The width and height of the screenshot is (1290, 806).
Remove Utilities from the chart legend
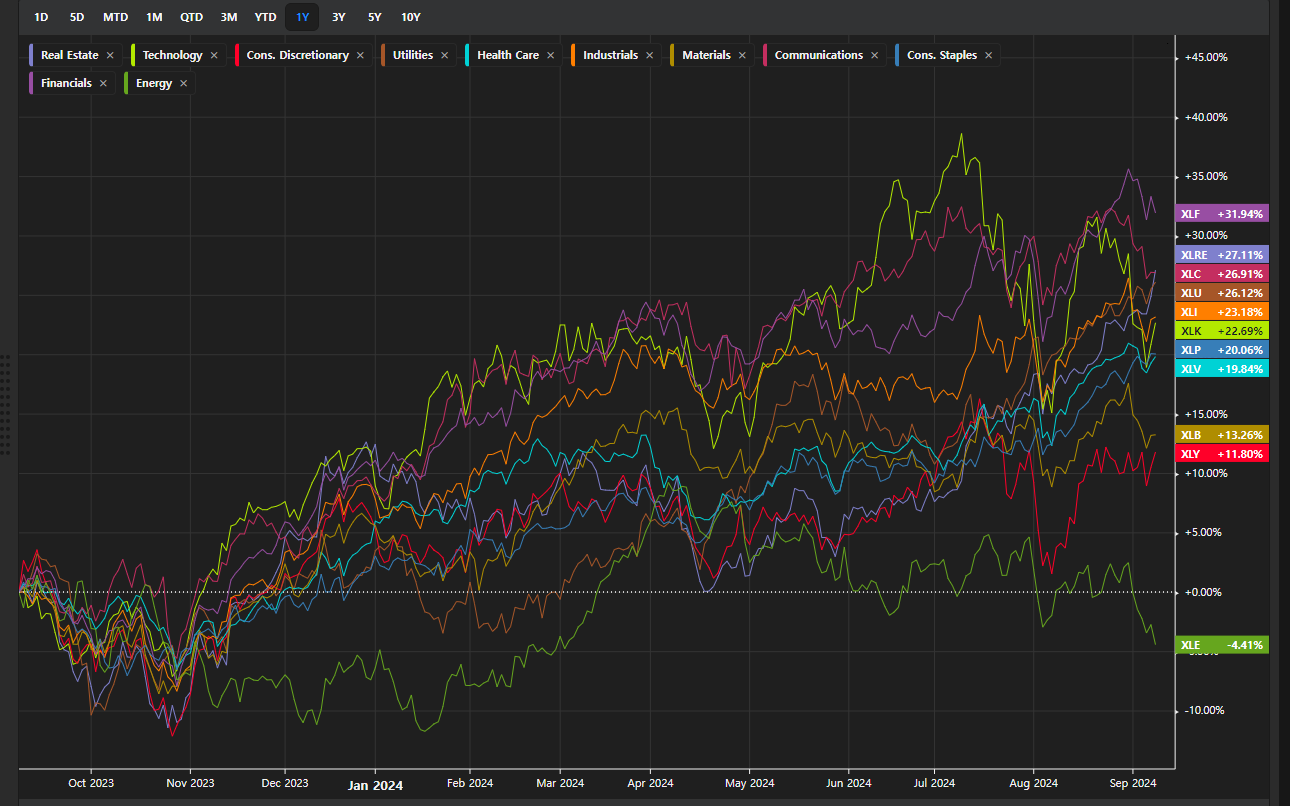click(x=445, y=56)
